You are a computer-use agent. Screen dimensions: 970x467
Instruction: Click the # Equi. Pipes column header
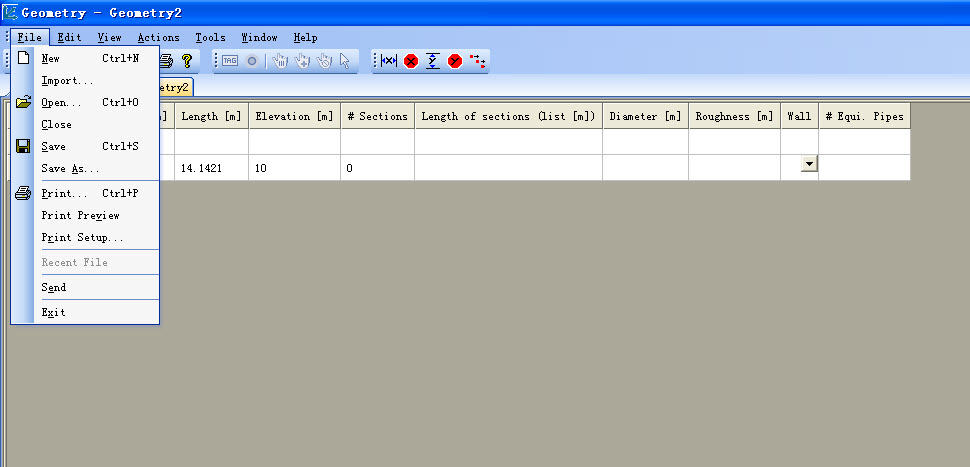point(864,116)
